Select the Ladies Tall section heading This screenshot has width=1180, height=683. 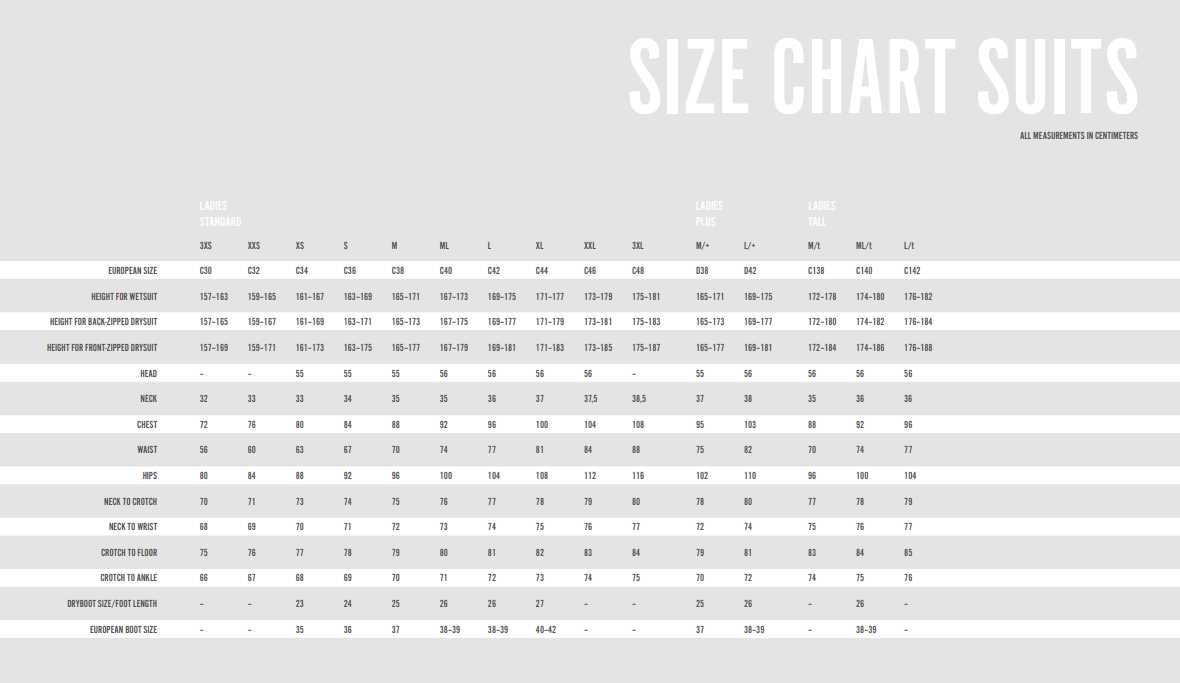tap(822, 214)
